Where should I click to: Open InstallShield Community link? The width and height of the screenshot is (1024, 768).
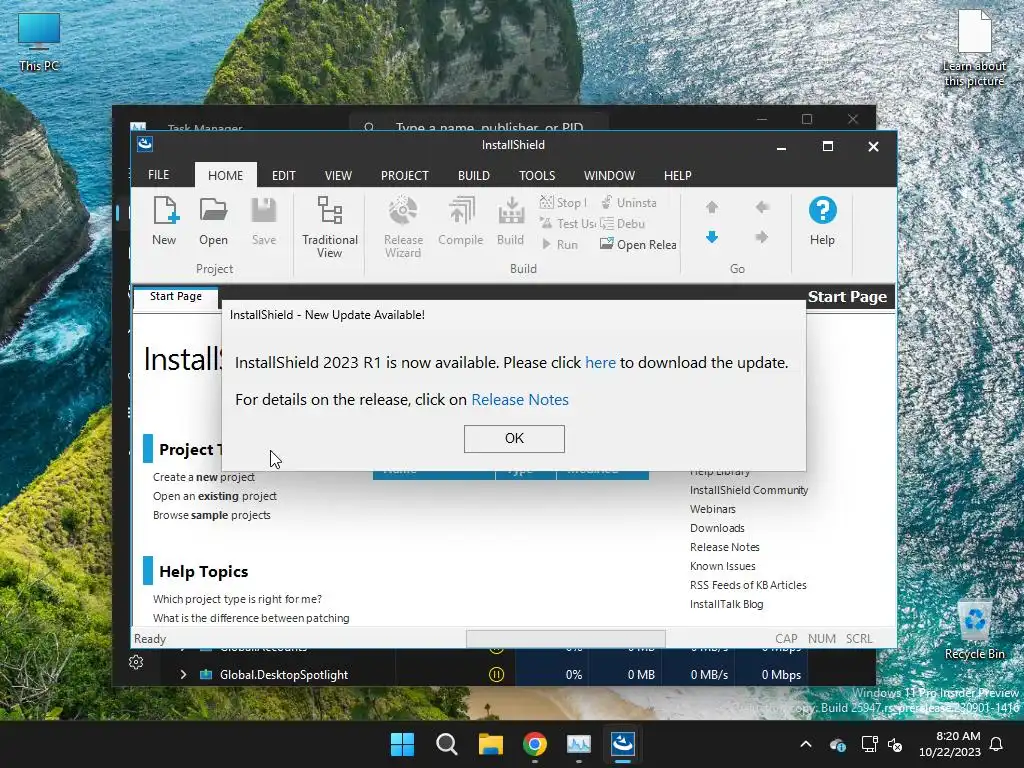pyautogui.click(x=749, y=490)
